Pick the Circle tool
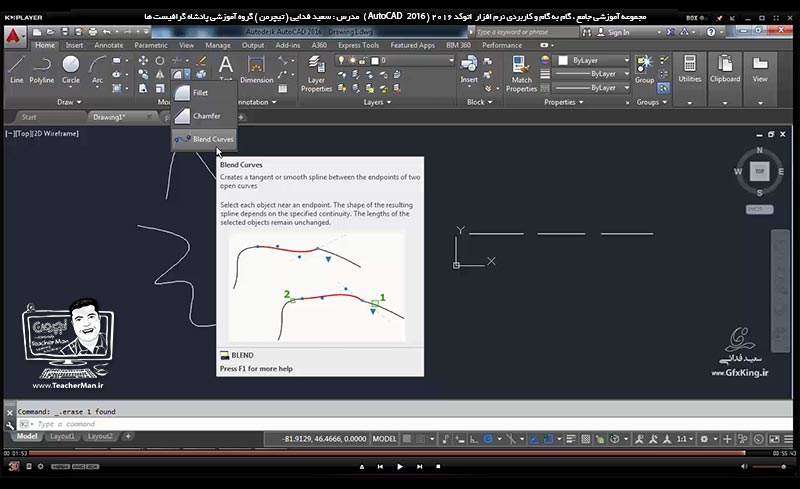Screen dimensions: 800x489 click(x=70, y=70)
